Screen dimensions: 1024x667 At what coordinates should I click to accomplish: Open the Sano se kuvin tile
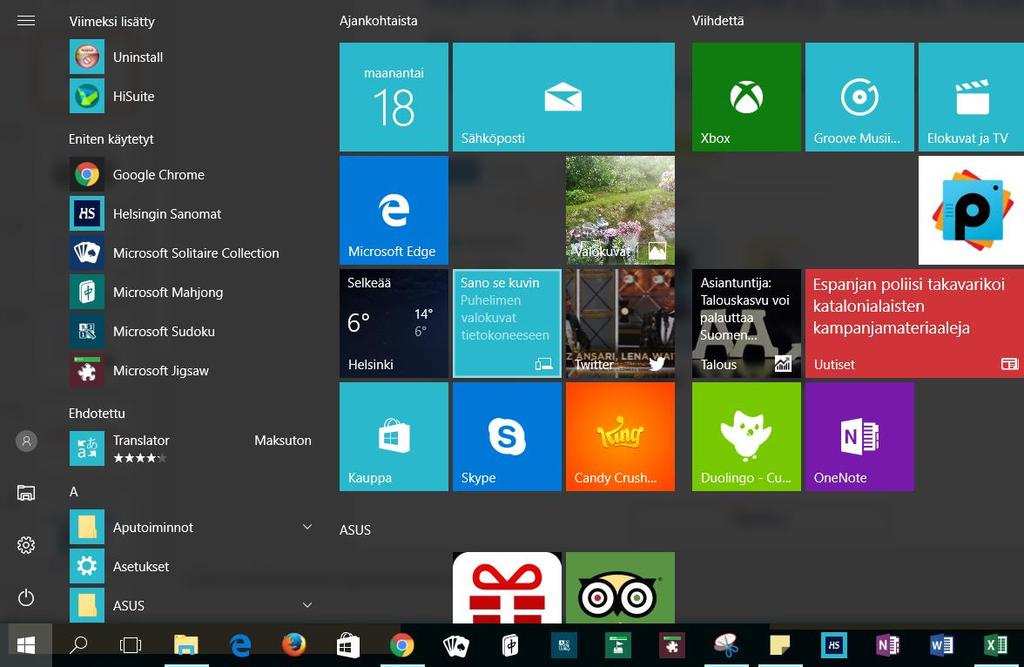(507, 323)
